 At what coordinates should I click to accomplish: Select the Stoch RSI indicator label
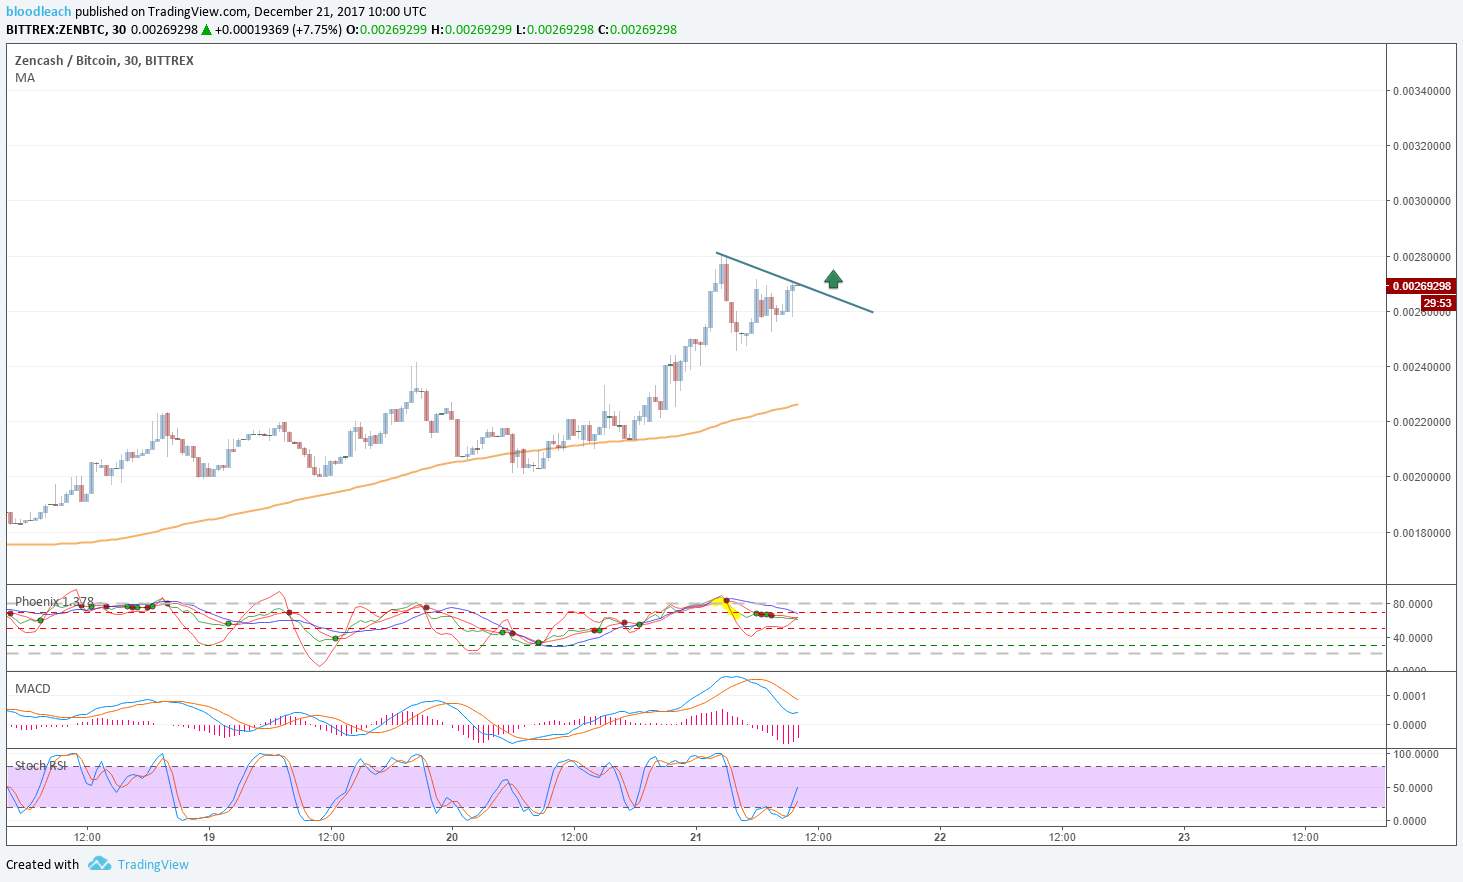[41, 765]
